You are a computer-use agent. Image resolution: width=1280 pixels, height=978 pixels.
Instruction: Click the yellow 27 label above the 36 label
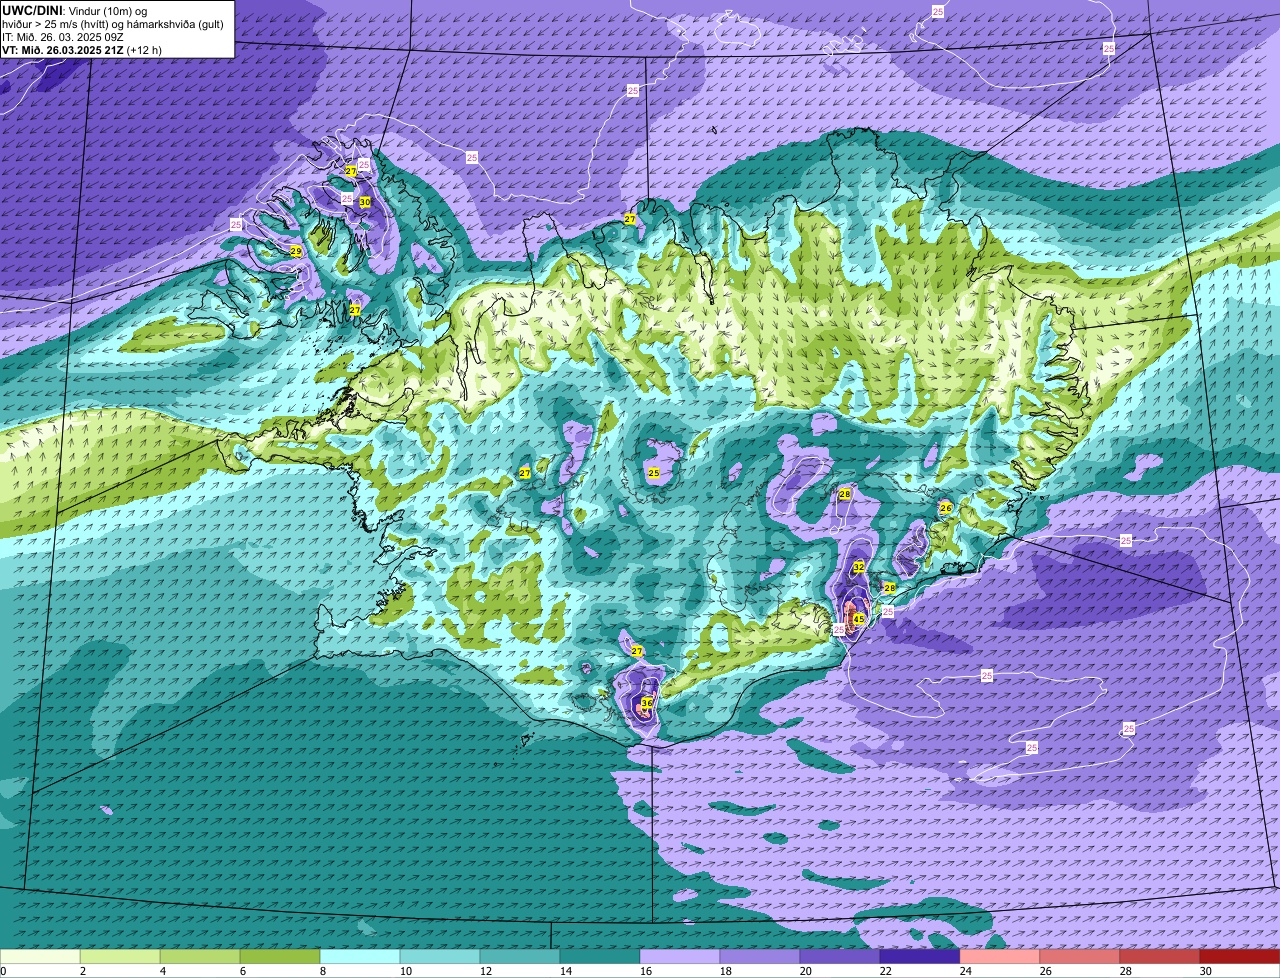coord(637,651)
